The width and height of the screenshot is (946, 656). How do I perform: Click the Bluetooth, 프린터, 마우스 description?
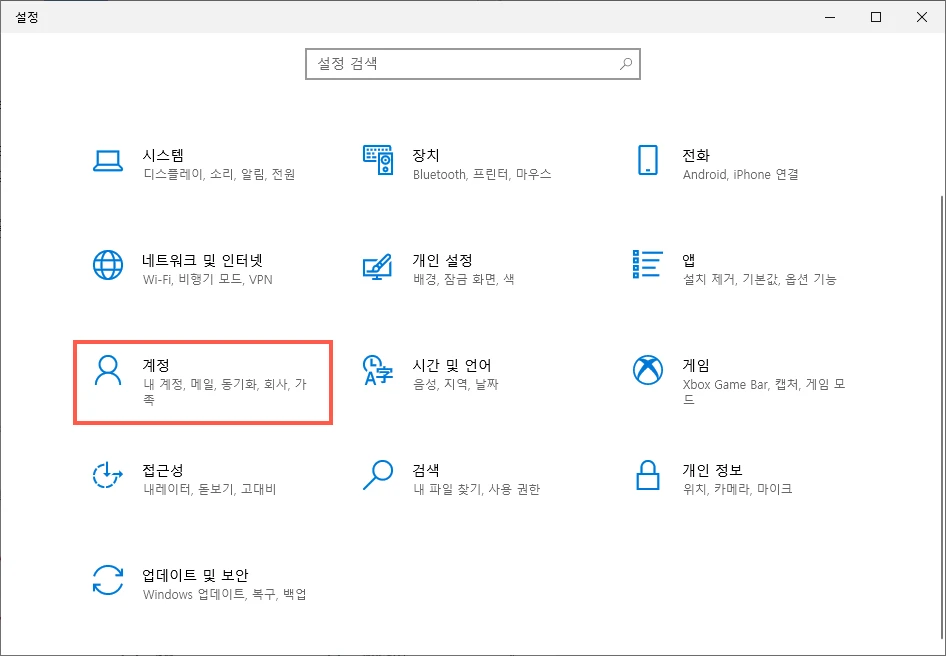(482, 174)
